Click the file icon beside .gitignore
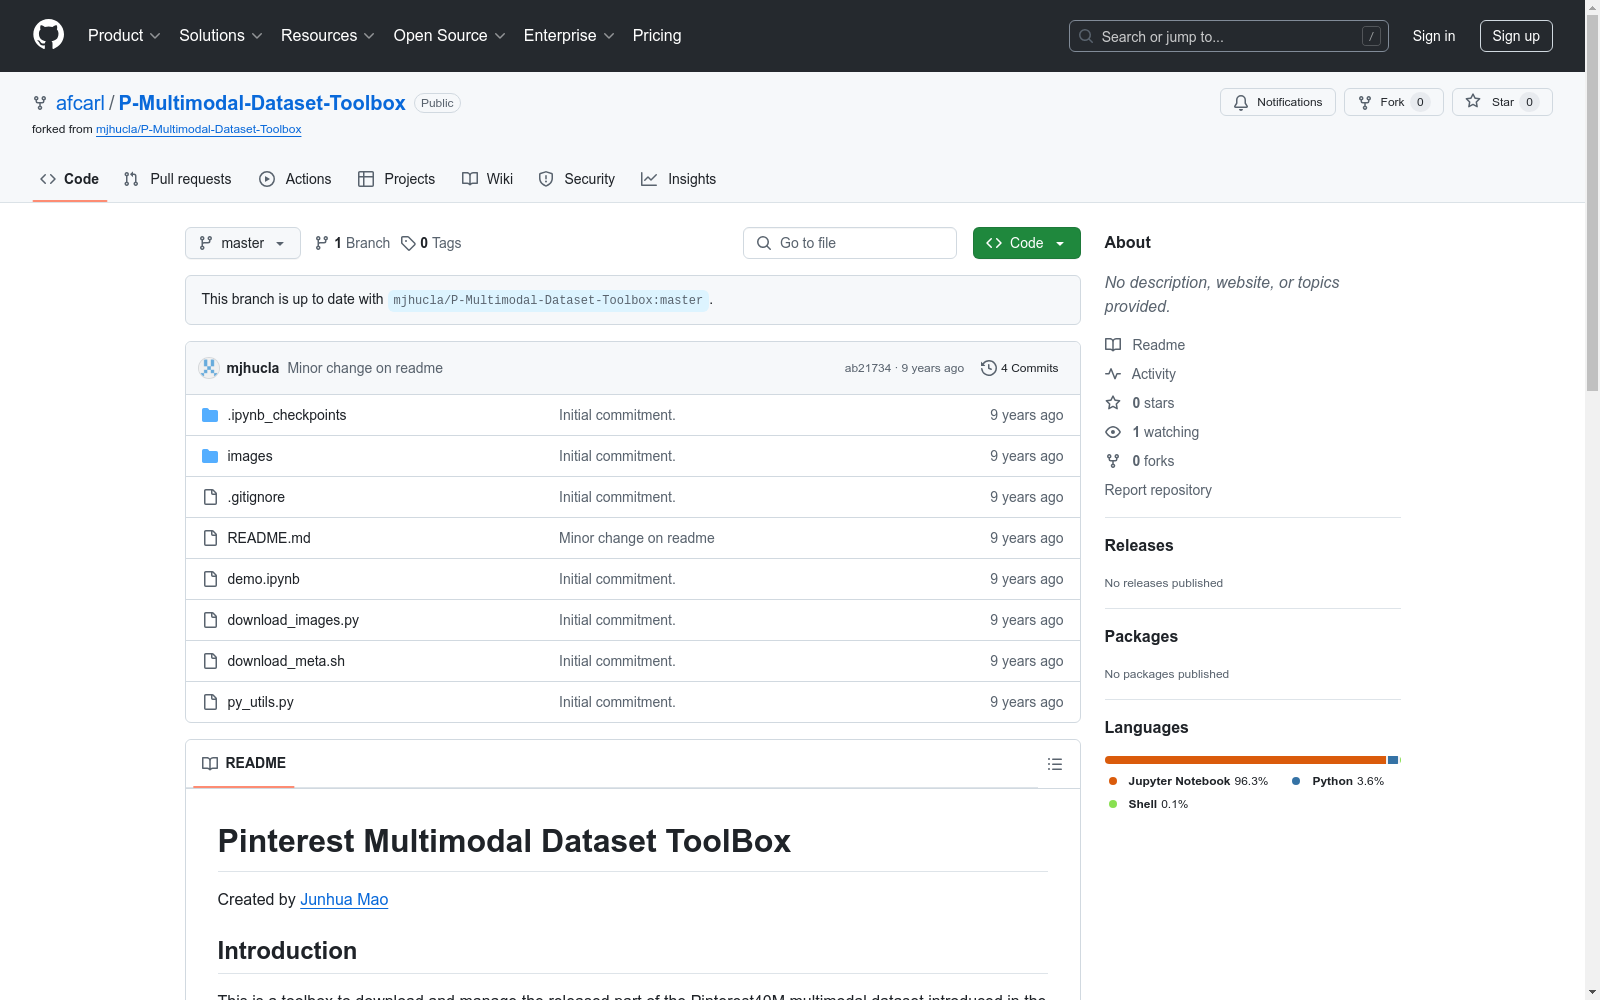 210,497
